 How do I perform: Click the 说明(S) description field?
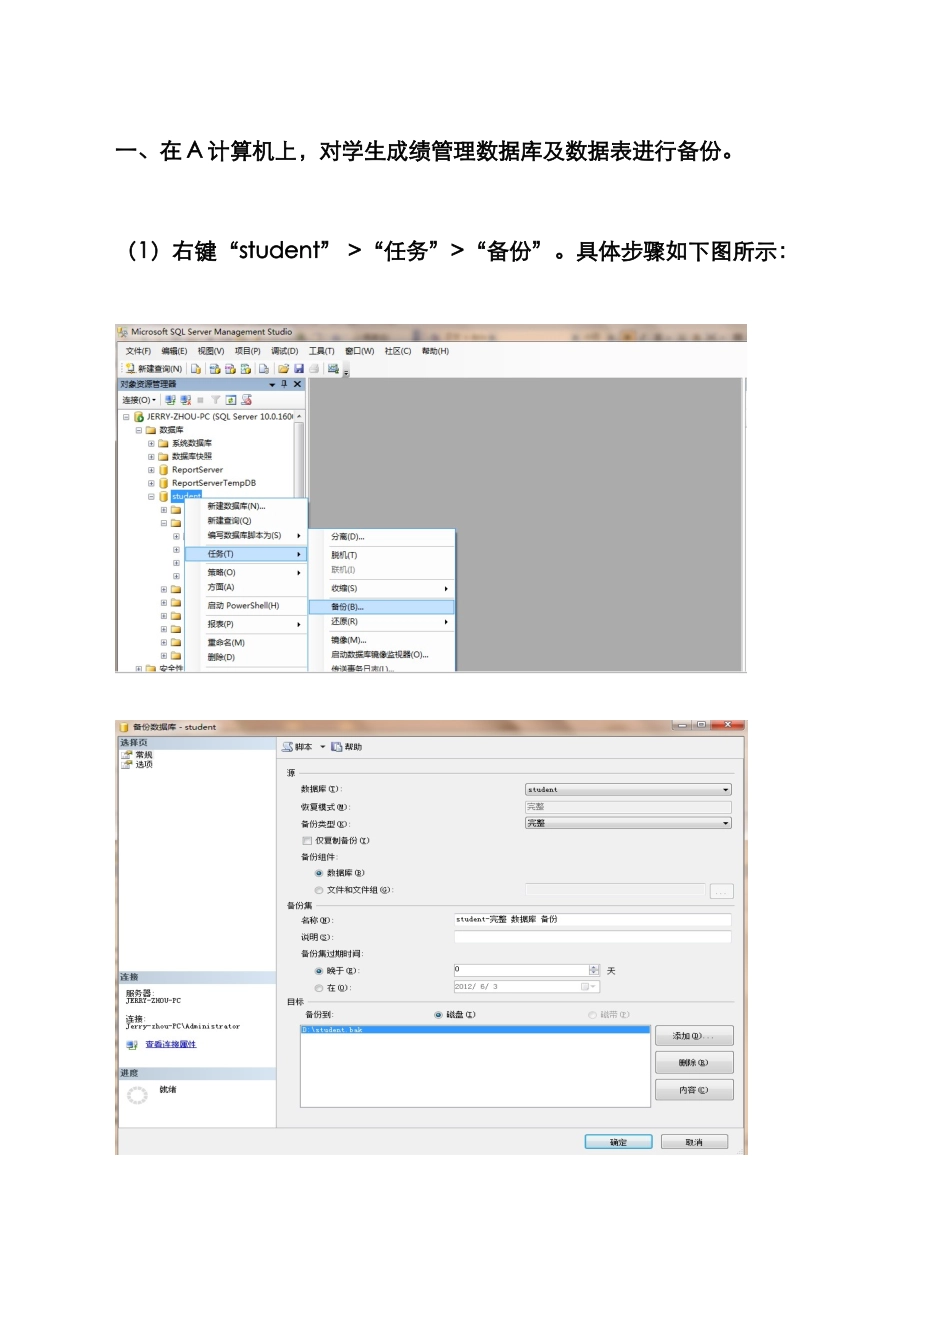[592, 937]
